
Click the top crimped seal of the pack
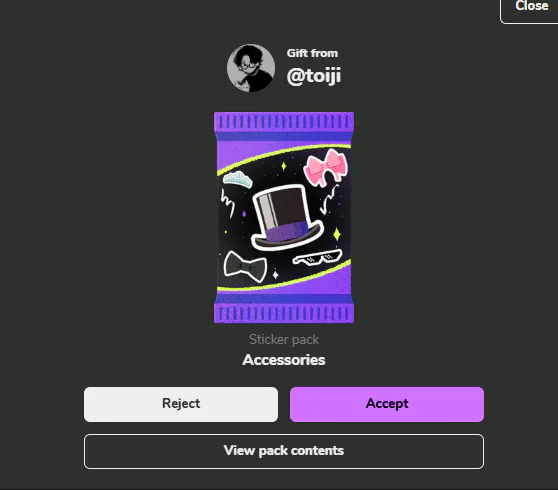coord(284,122)
